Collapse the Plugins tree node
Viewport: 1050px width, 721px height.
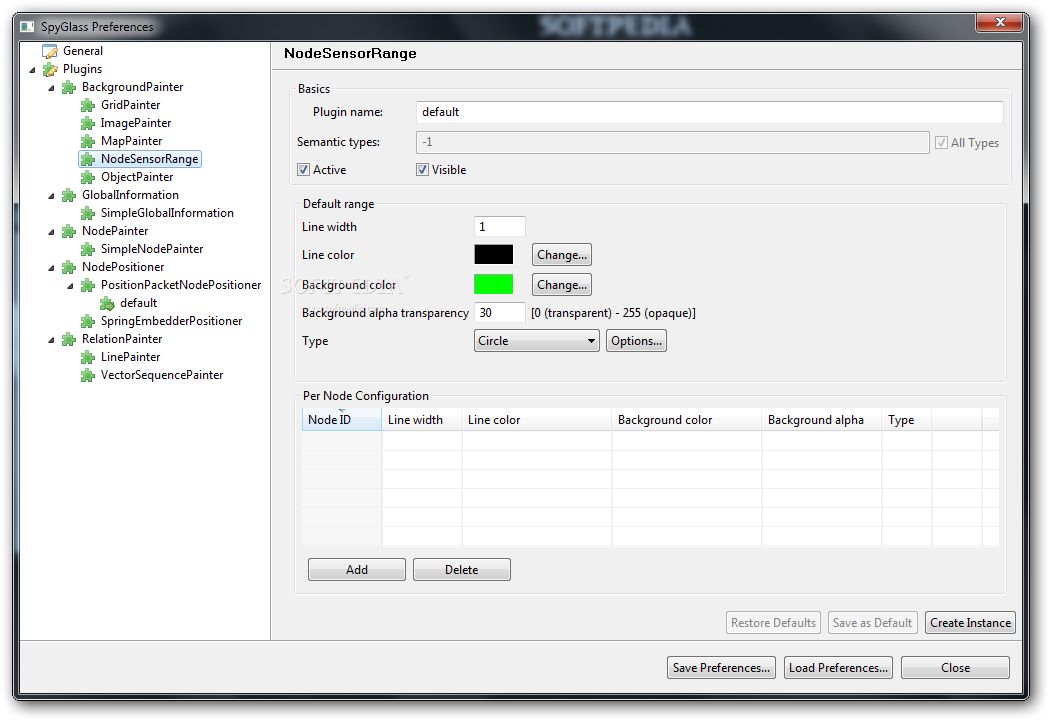[x=32, y=70]
